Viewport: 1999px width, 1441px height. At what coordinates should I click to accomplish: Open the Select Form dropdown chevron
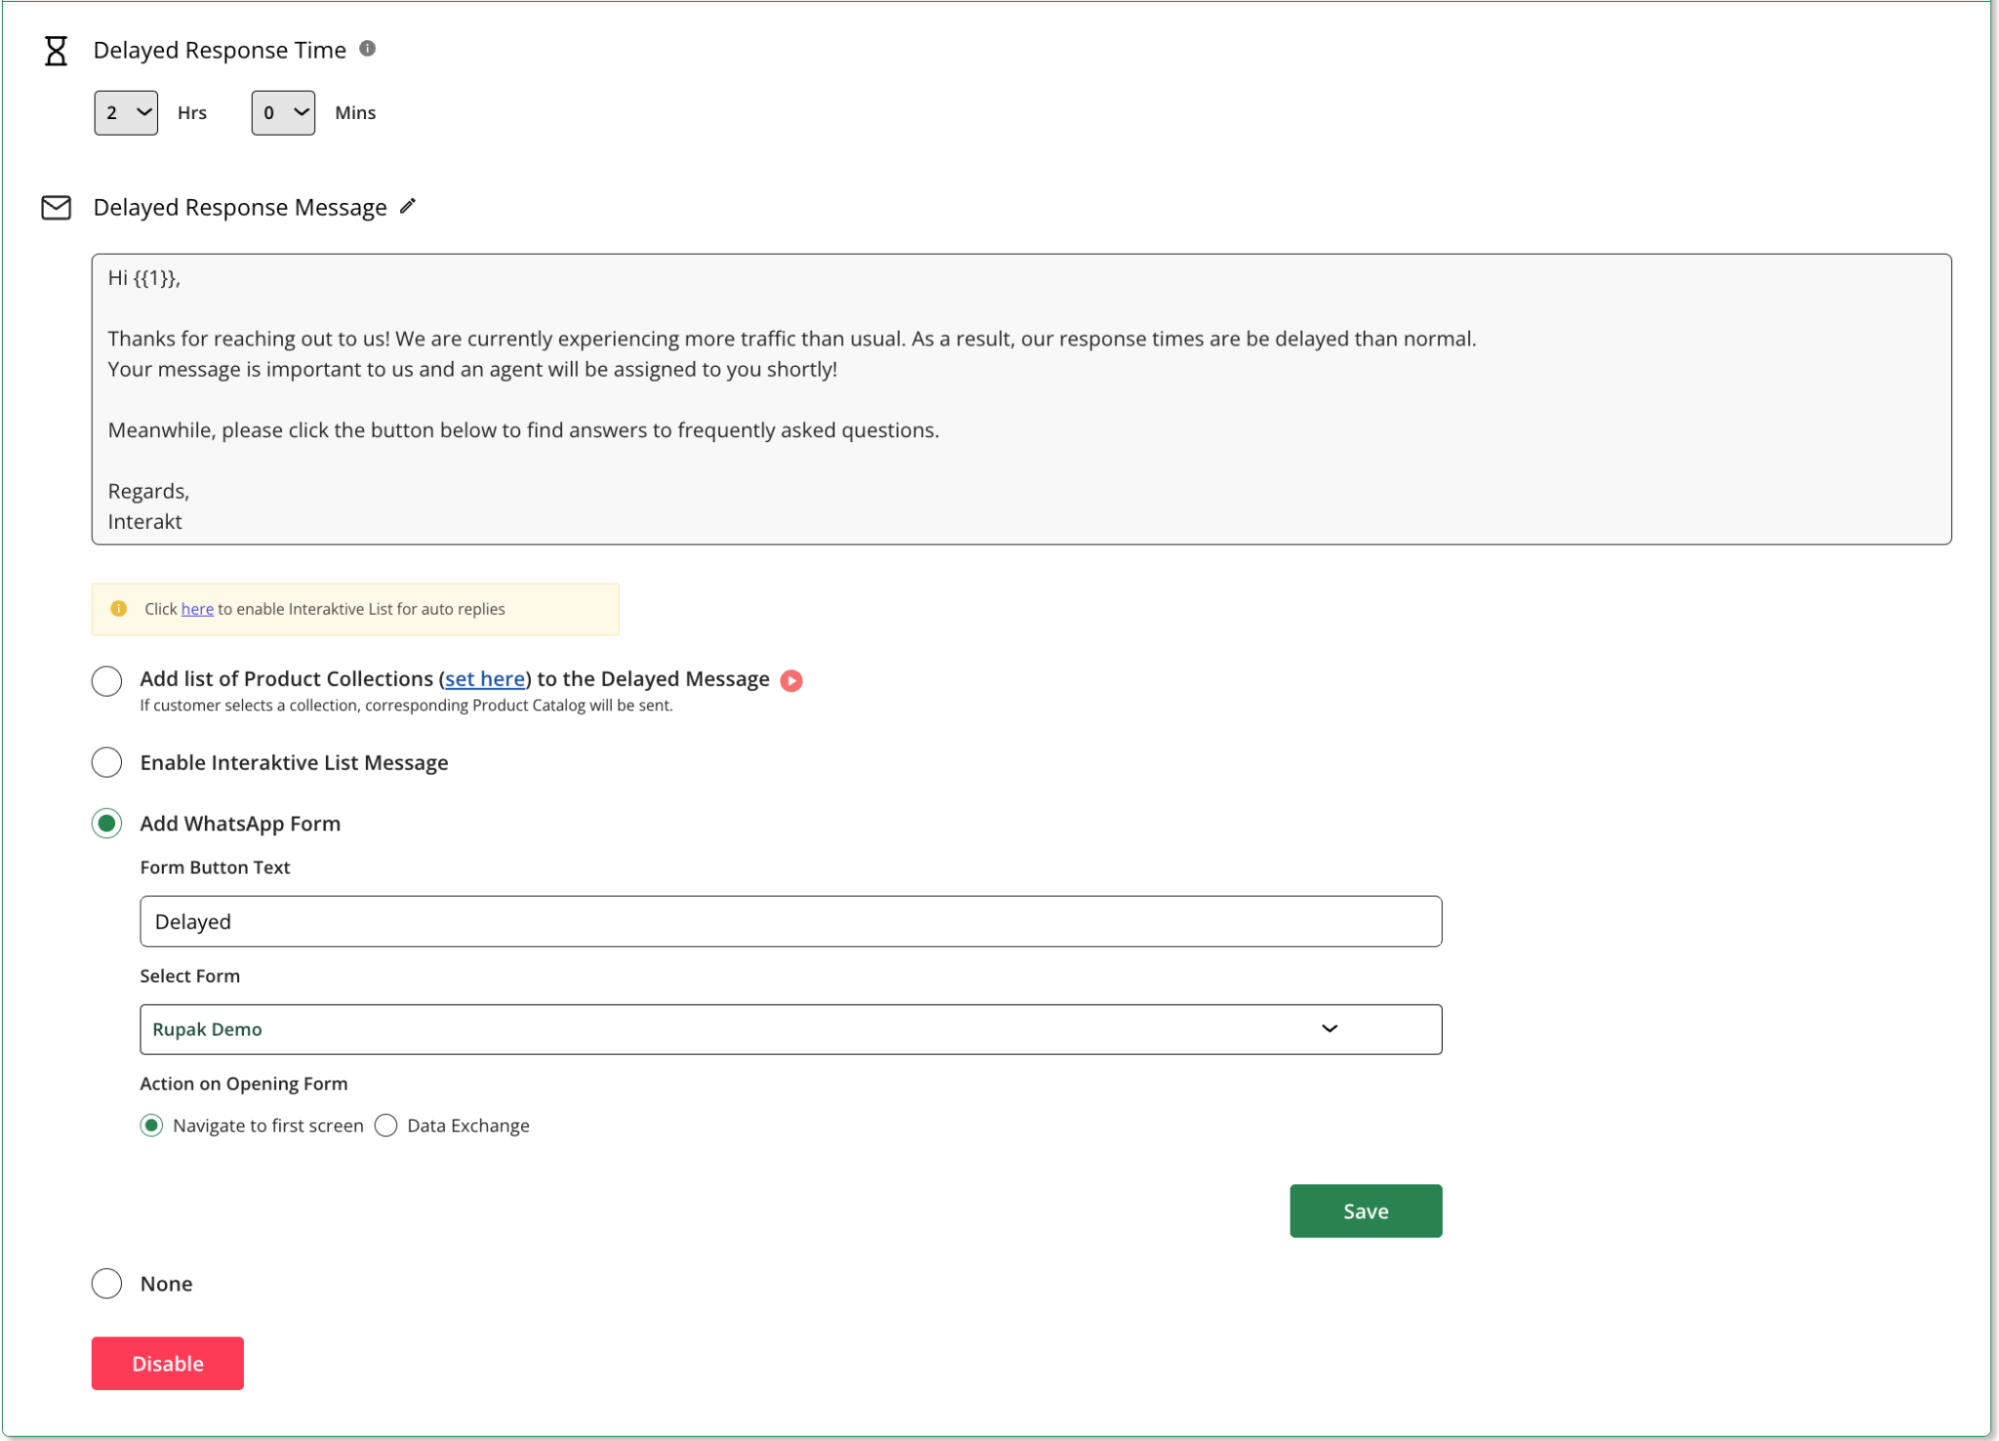[1330, 1028]
